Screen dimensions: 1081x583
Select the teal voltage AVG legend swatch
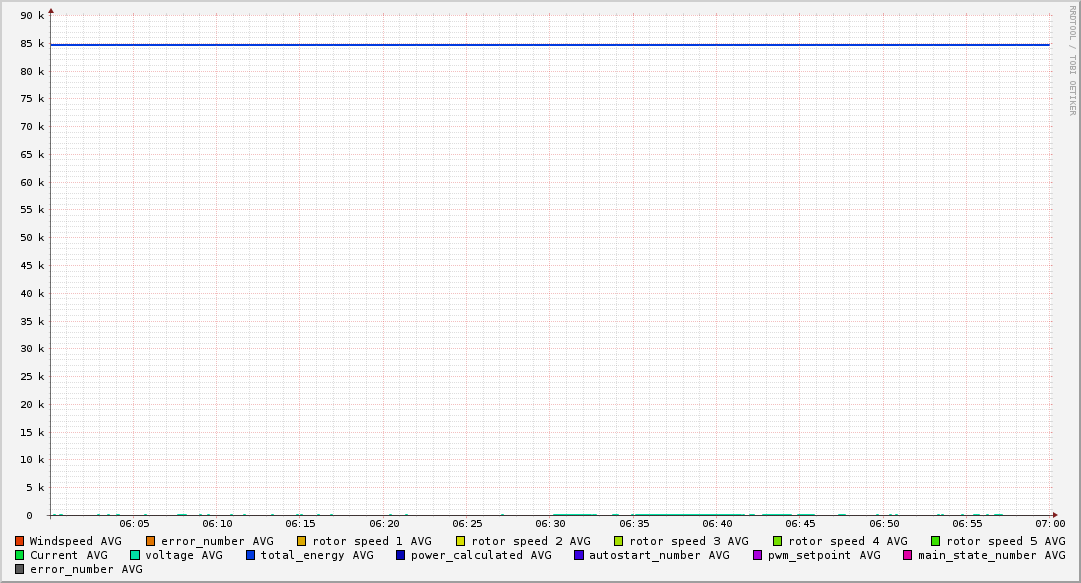135,555
